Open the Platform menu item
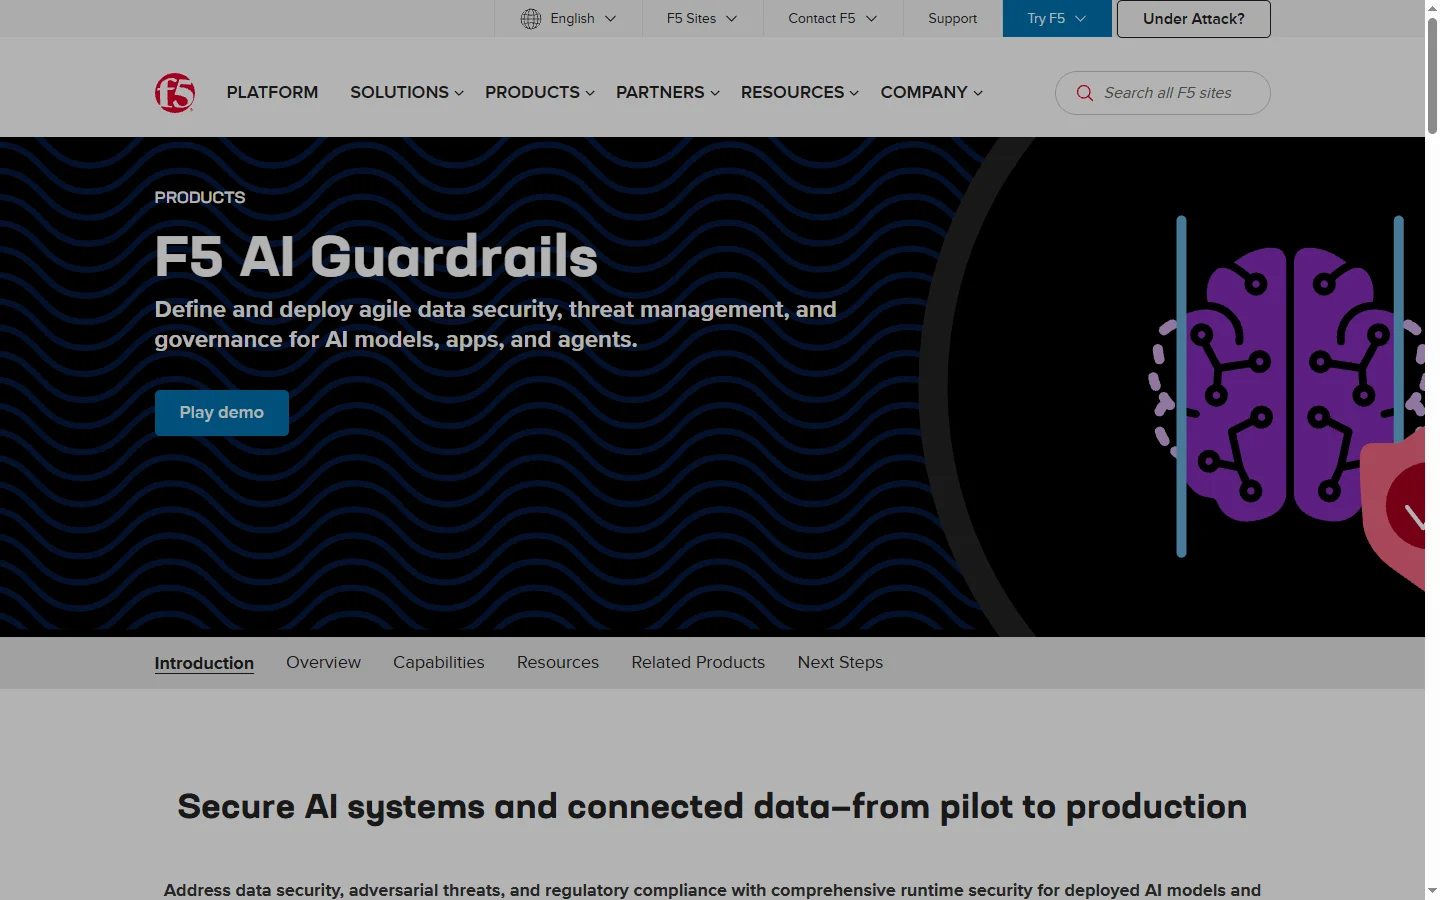Screen dimensions: 1440x900 pos(272,92)
